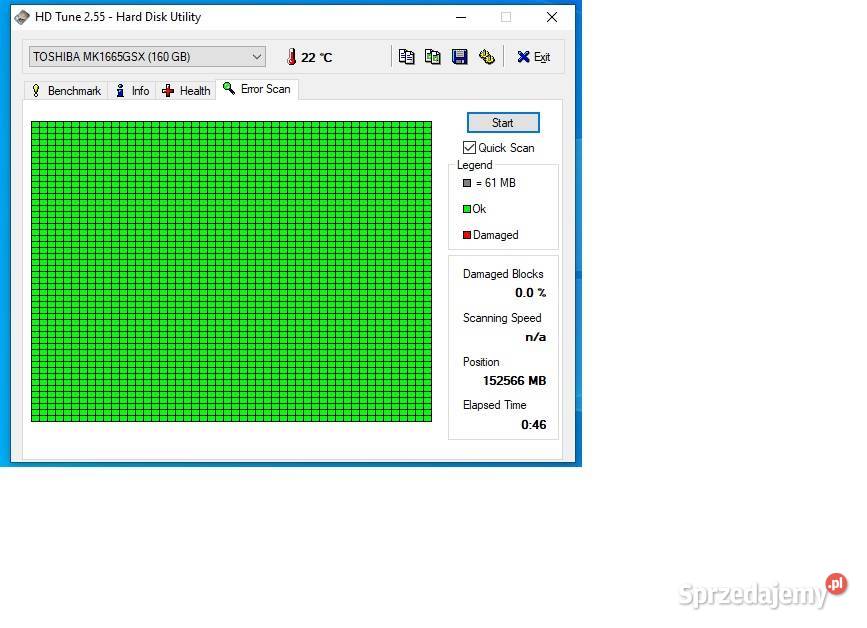
Task: Click the green block scan grid
Action: pos(232,271)
